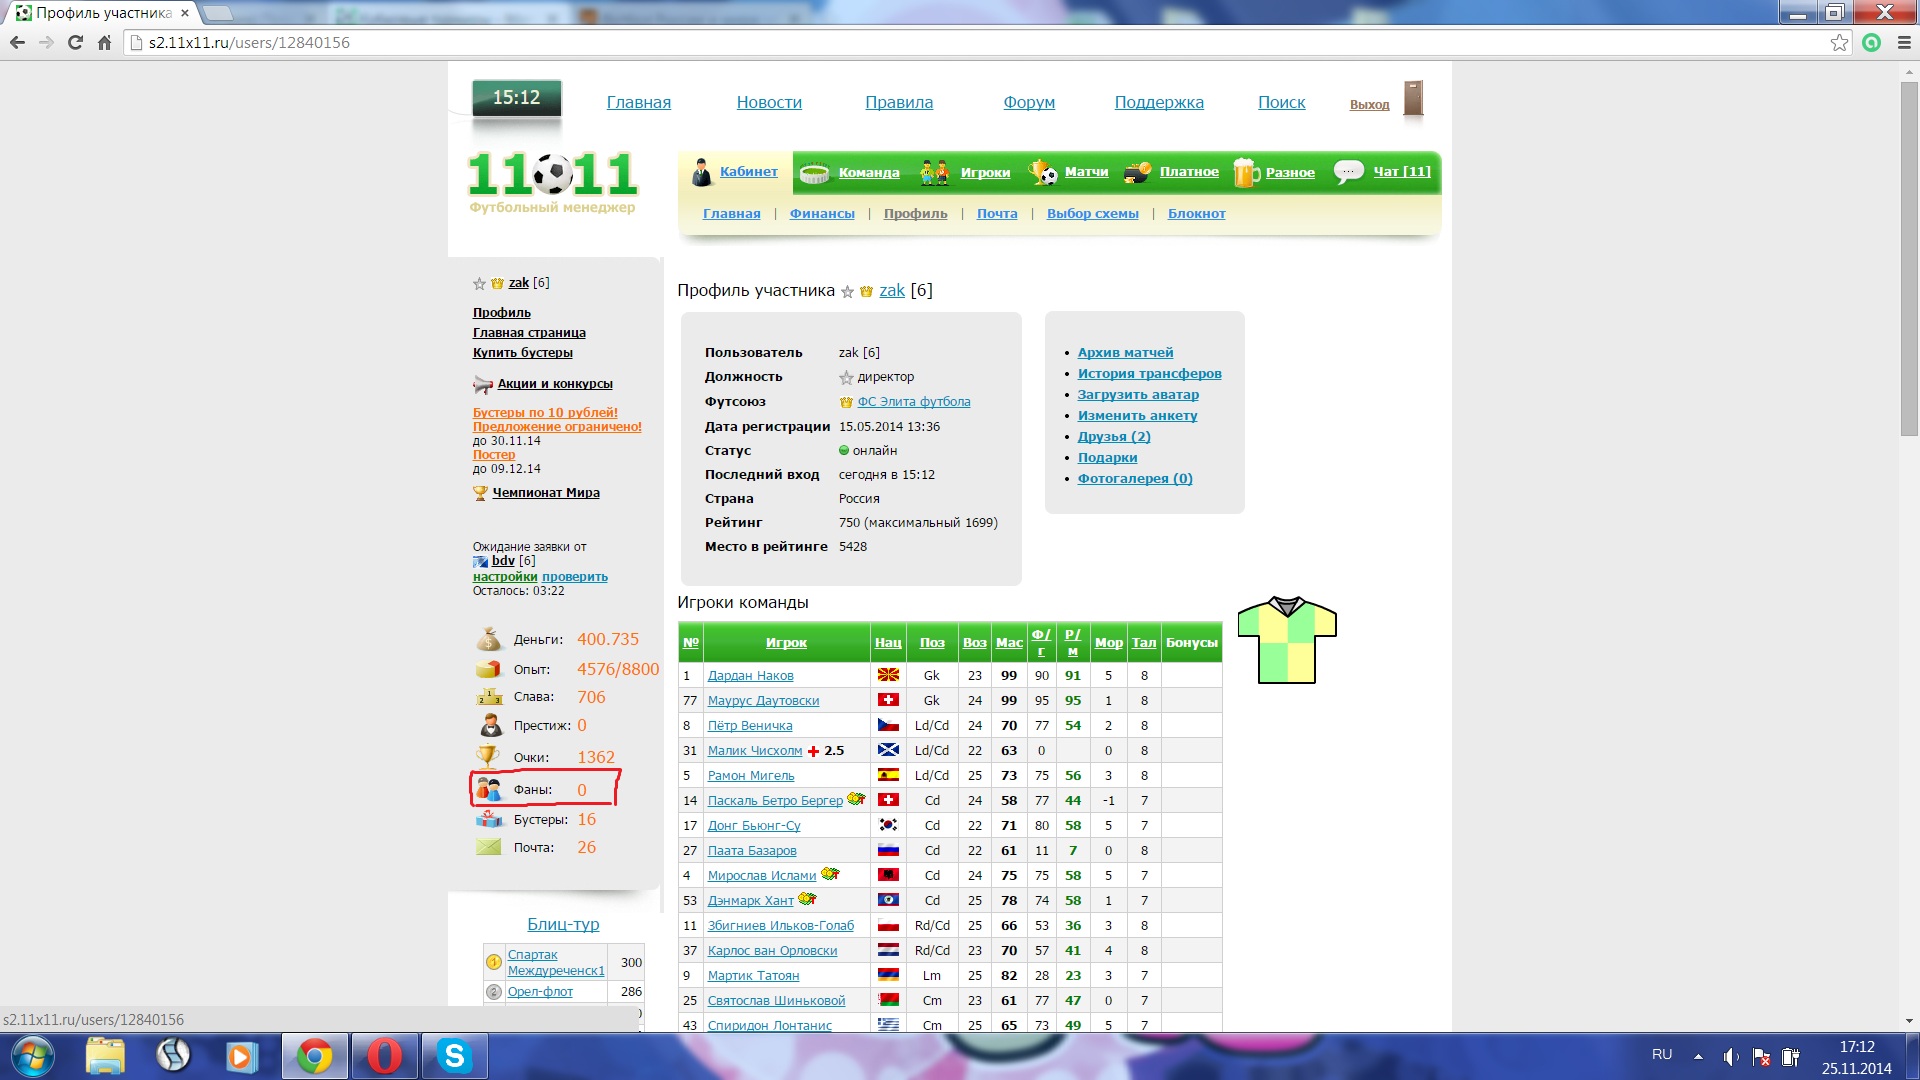This screenshot has width=1920, height=1080.
Task: Click the RU language indicator in tray
Action: [x=1661, y=1054]
